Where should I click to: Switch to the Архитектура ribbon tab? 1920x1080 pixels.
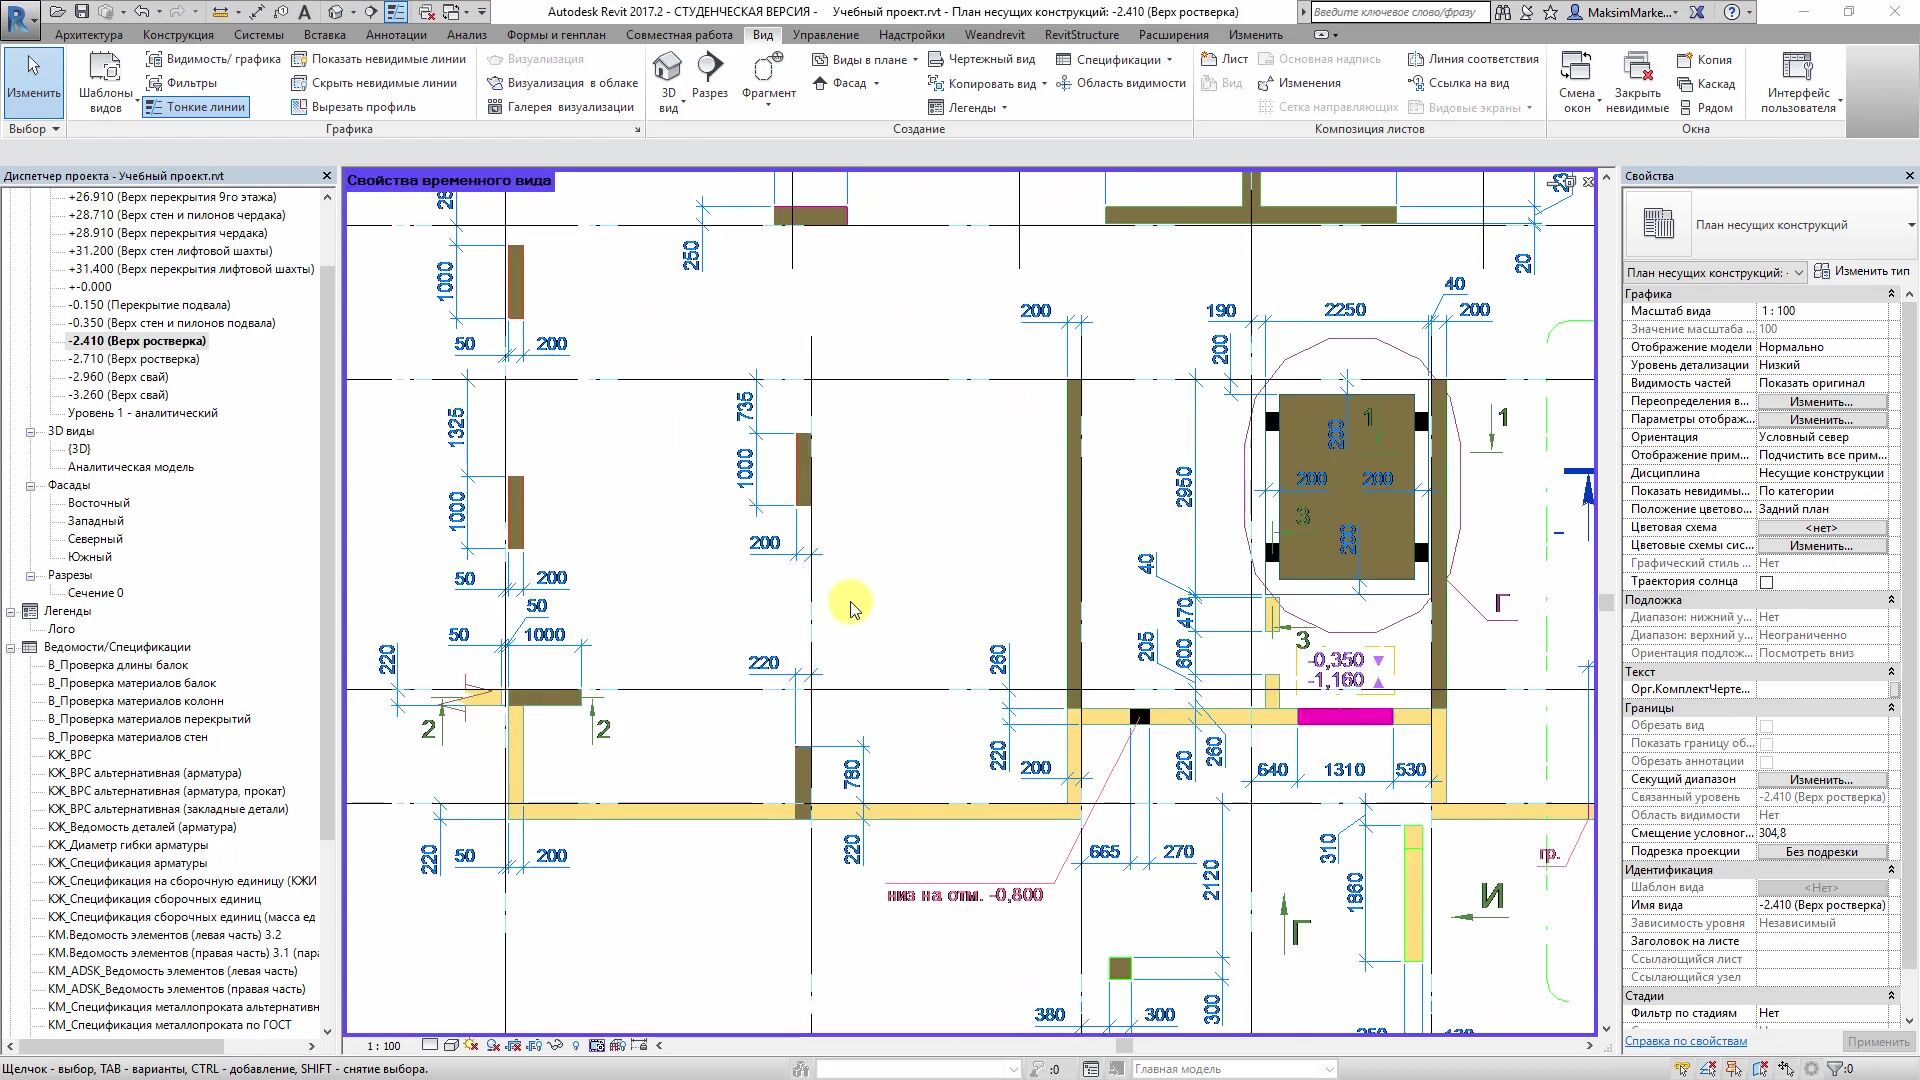click(89, 35)
